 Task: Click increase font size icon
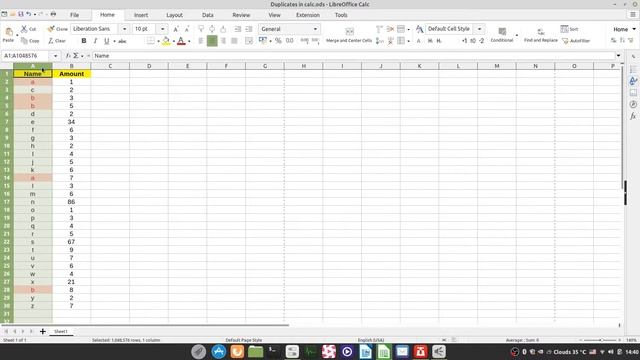click(176, 29)
